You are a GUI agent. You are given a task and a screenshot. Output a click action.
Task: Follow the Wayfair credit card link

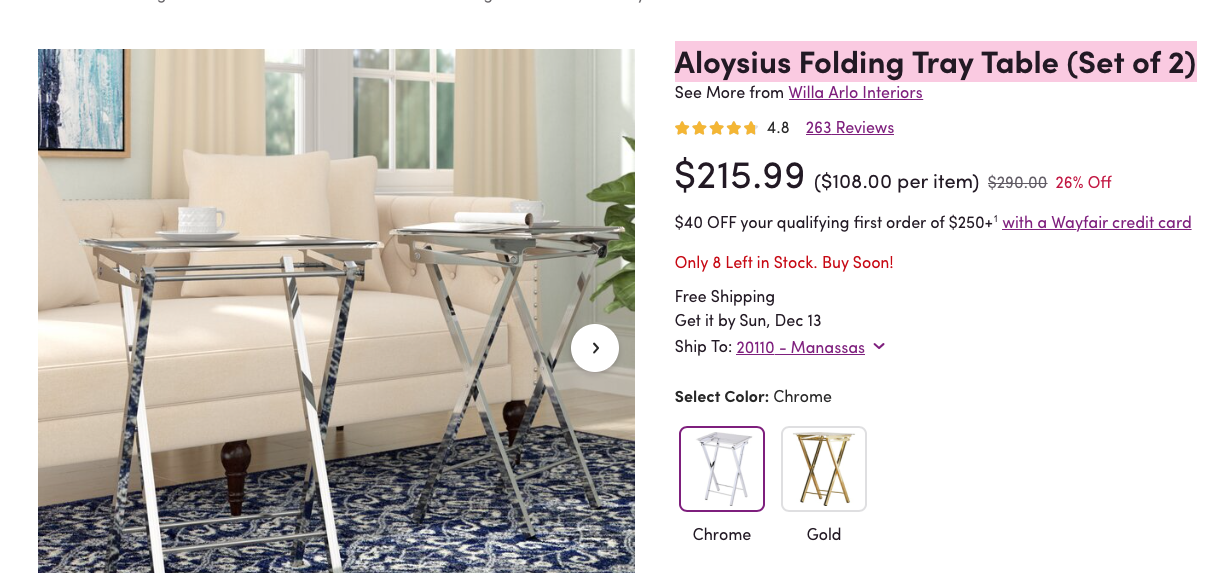click(1096, 223)
